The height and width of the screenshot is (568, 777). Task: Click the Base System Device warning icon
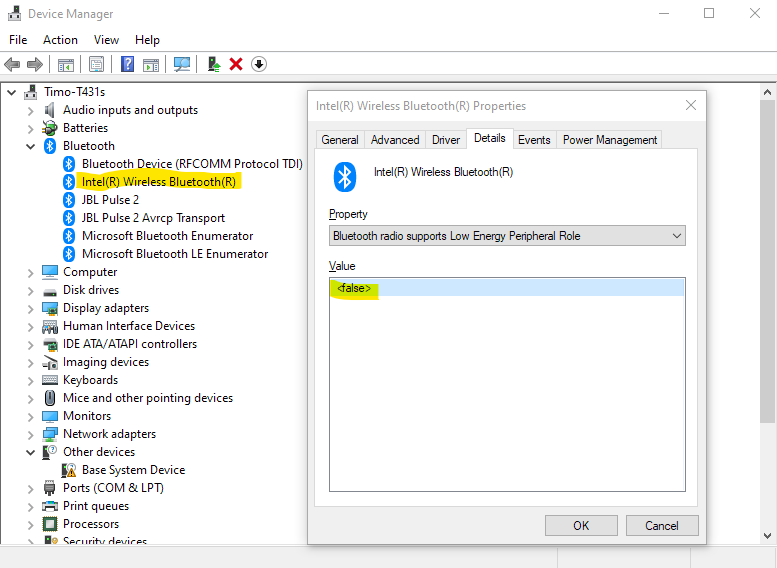(68, 470)
